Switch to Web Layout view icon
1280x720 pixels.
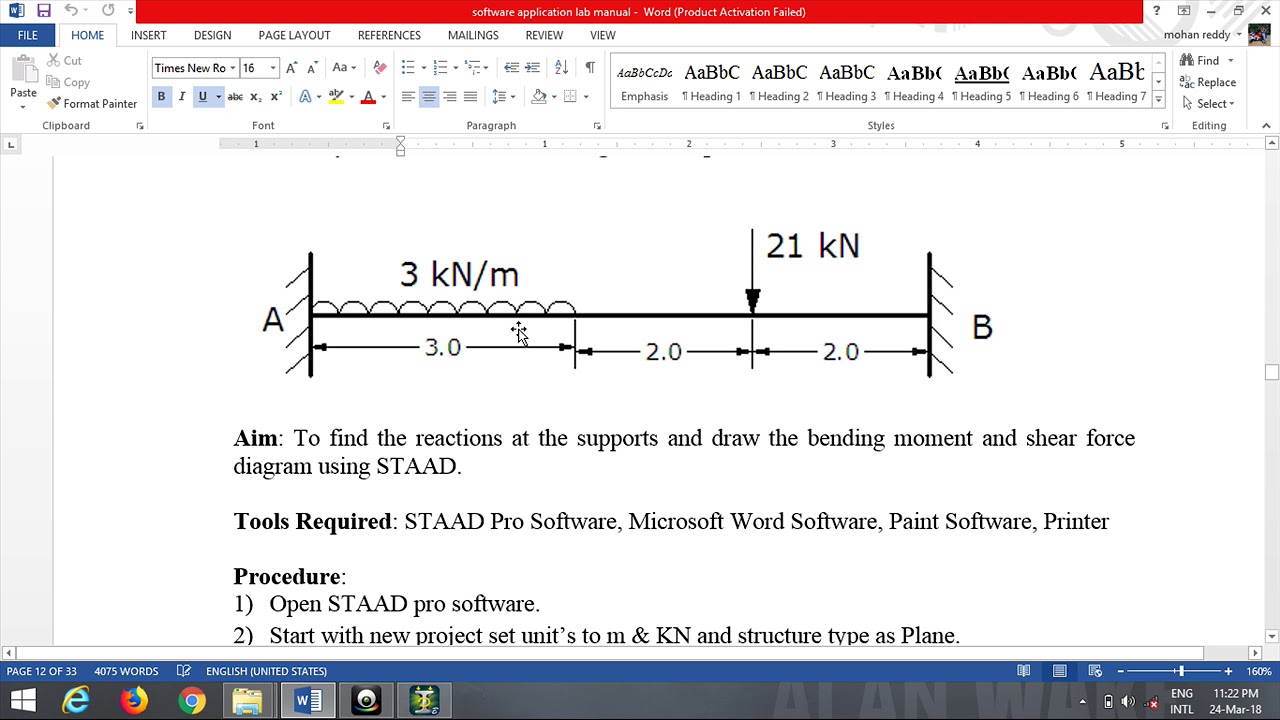[1095, 671]
